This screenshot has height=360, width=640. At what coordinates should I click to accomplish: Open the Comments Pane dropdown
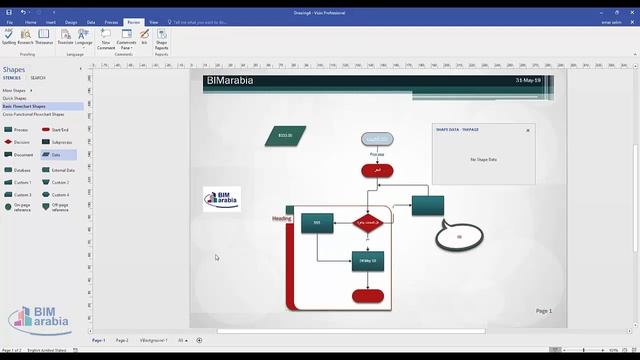click(x=127, y=39)
